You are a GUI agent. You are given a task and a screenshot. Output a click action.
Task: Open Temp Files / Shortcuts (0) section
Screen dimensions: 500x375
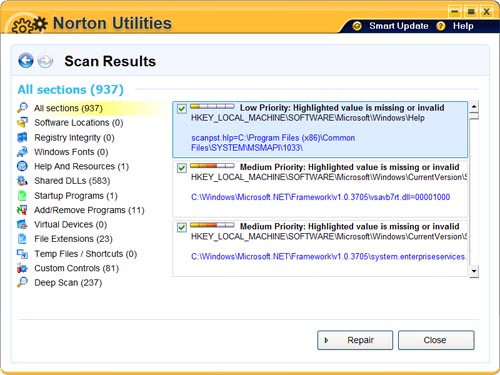tap(86, 254)
